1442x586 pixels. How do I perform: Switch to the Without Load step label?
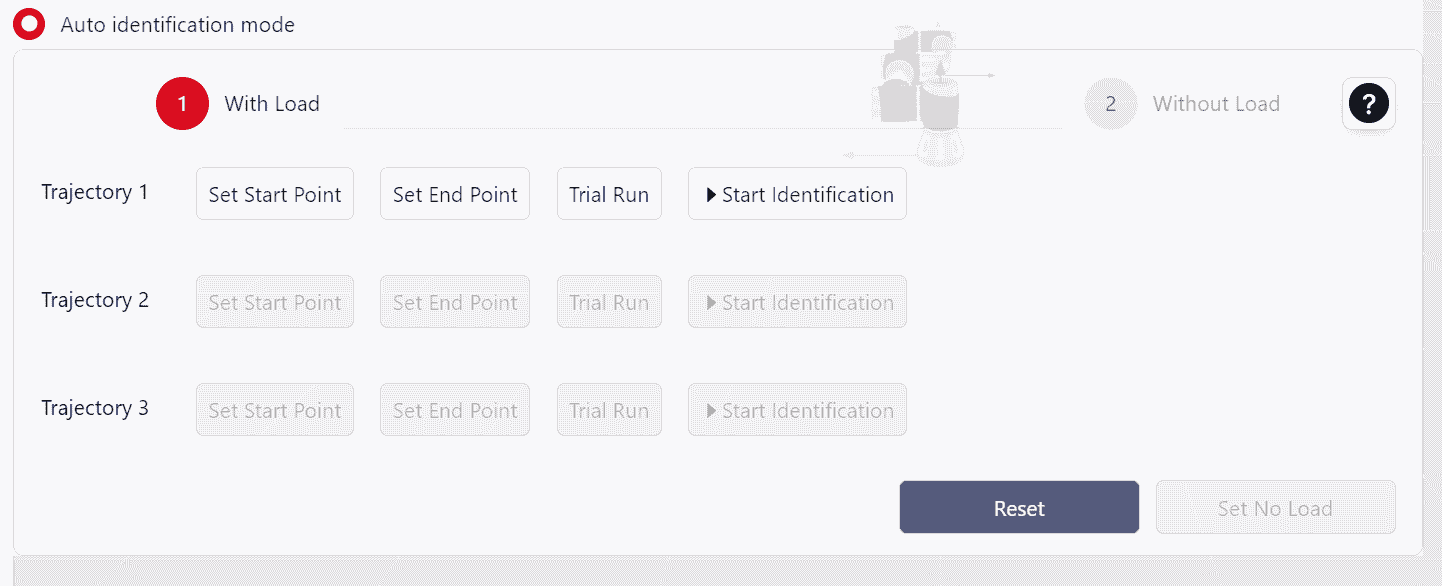1216,104
